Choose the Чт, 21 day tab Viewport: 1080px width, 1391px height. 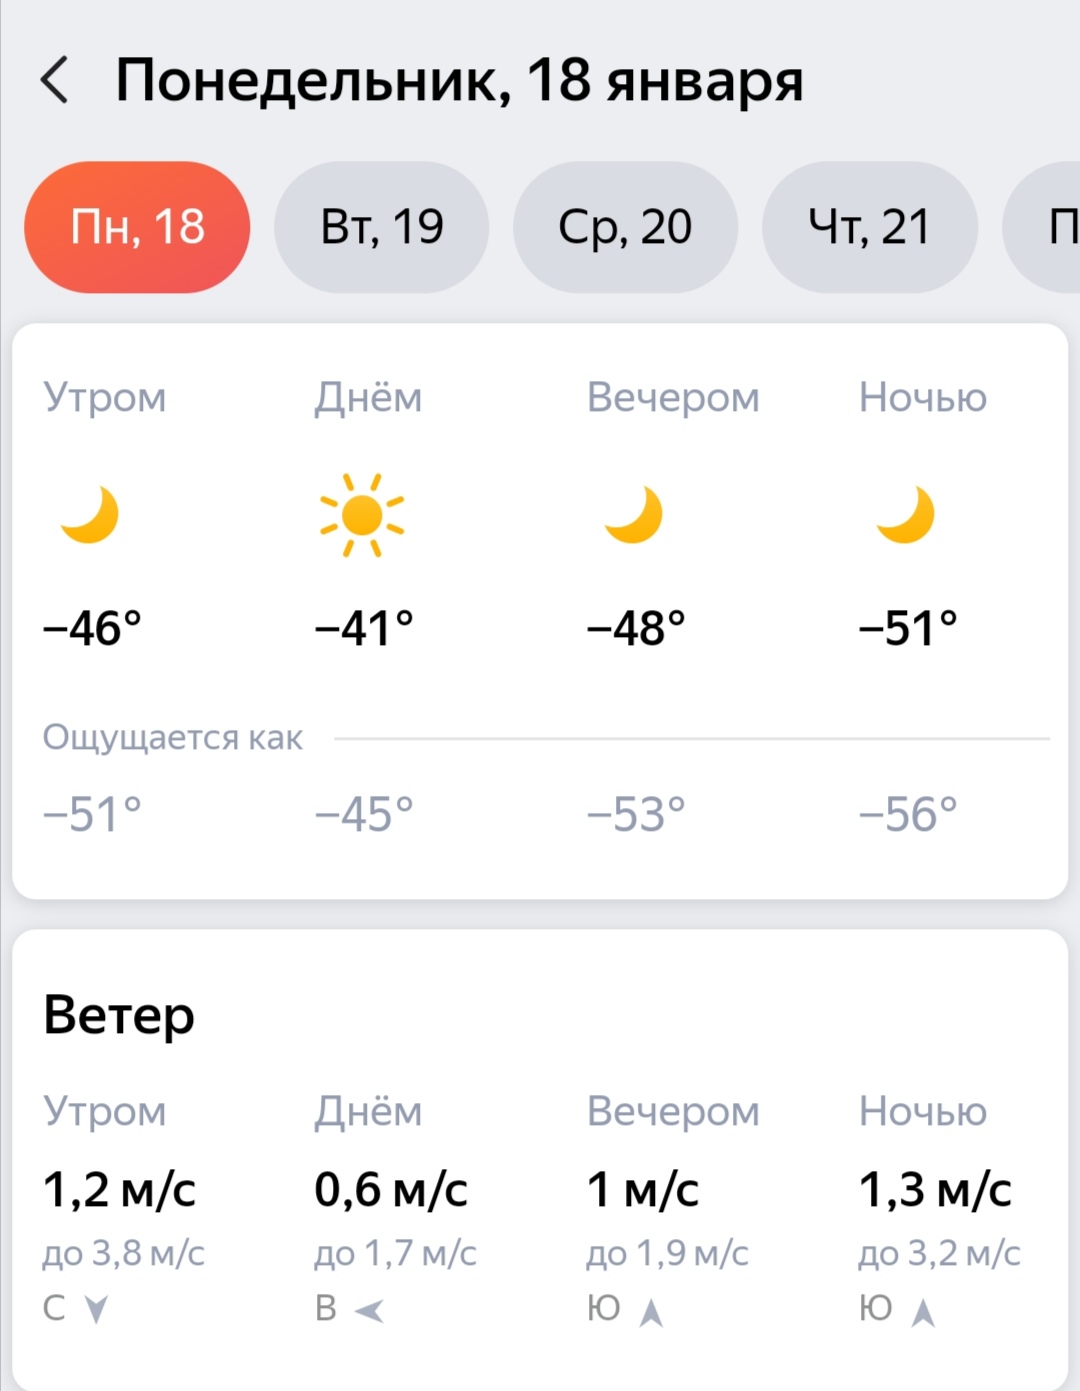[x=869, y=227]
